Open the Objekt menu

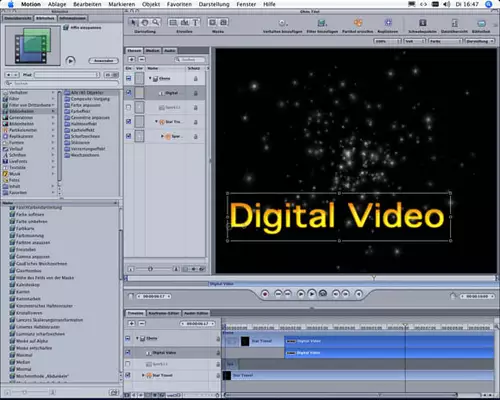(x=151, y=4)
